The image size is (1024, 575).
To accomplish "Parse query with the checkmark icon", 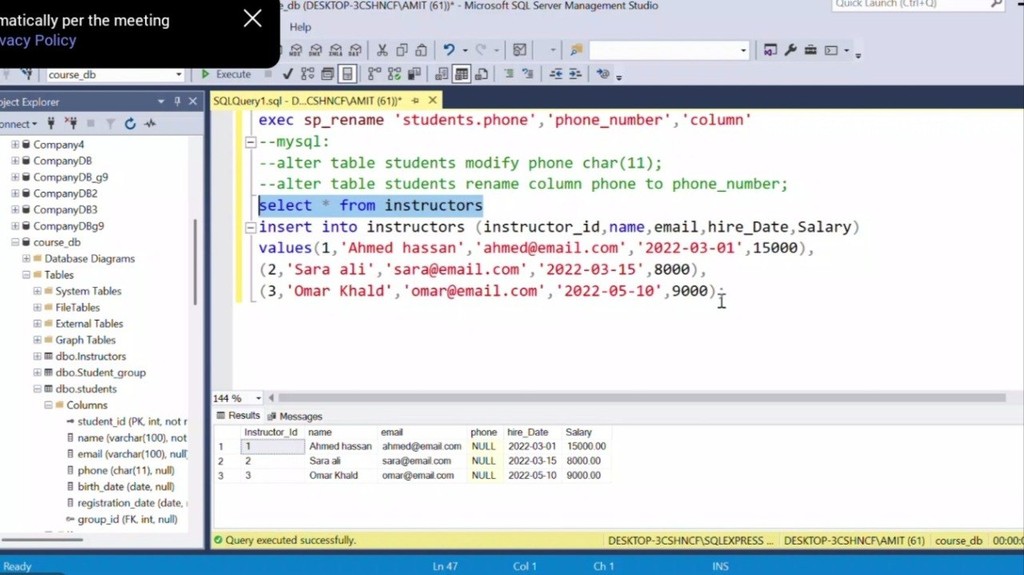I will coord(287,74).
